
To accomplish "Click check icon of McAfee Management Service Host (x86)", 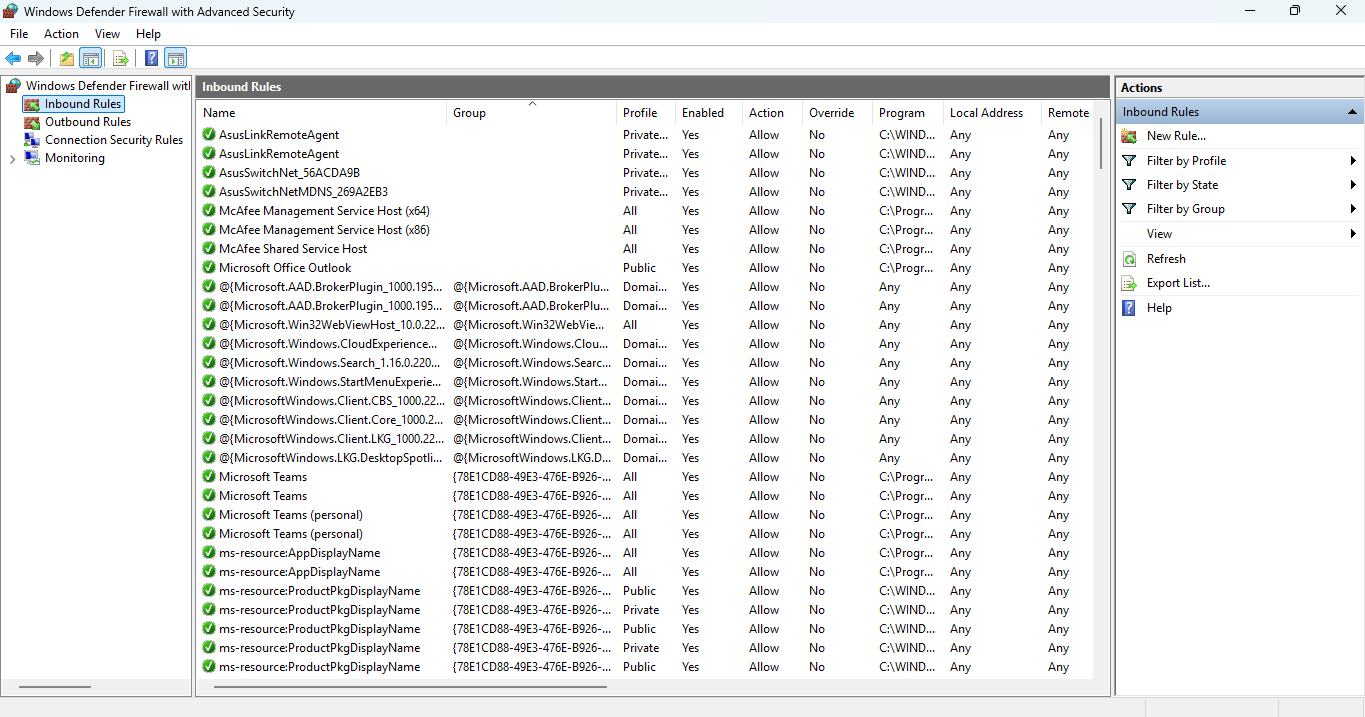I will click(209, 230).
